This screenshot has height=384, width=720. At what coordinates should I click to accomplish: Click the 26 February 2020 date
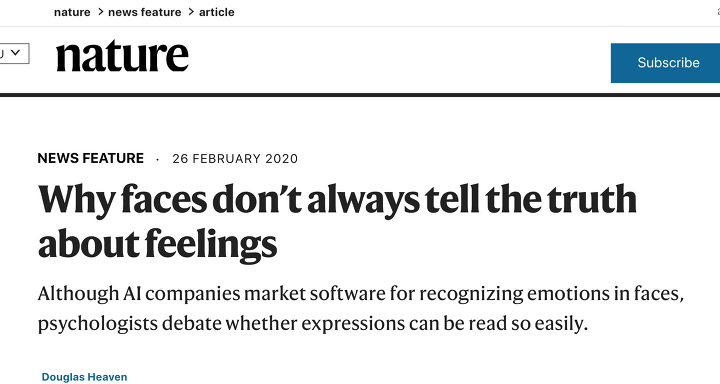[235, 159]
